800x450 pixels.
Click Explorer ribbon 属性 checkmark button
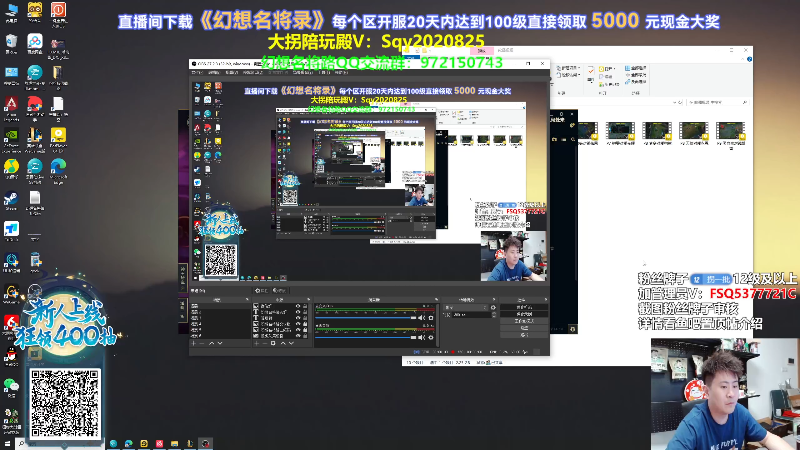tap(591, 73)
